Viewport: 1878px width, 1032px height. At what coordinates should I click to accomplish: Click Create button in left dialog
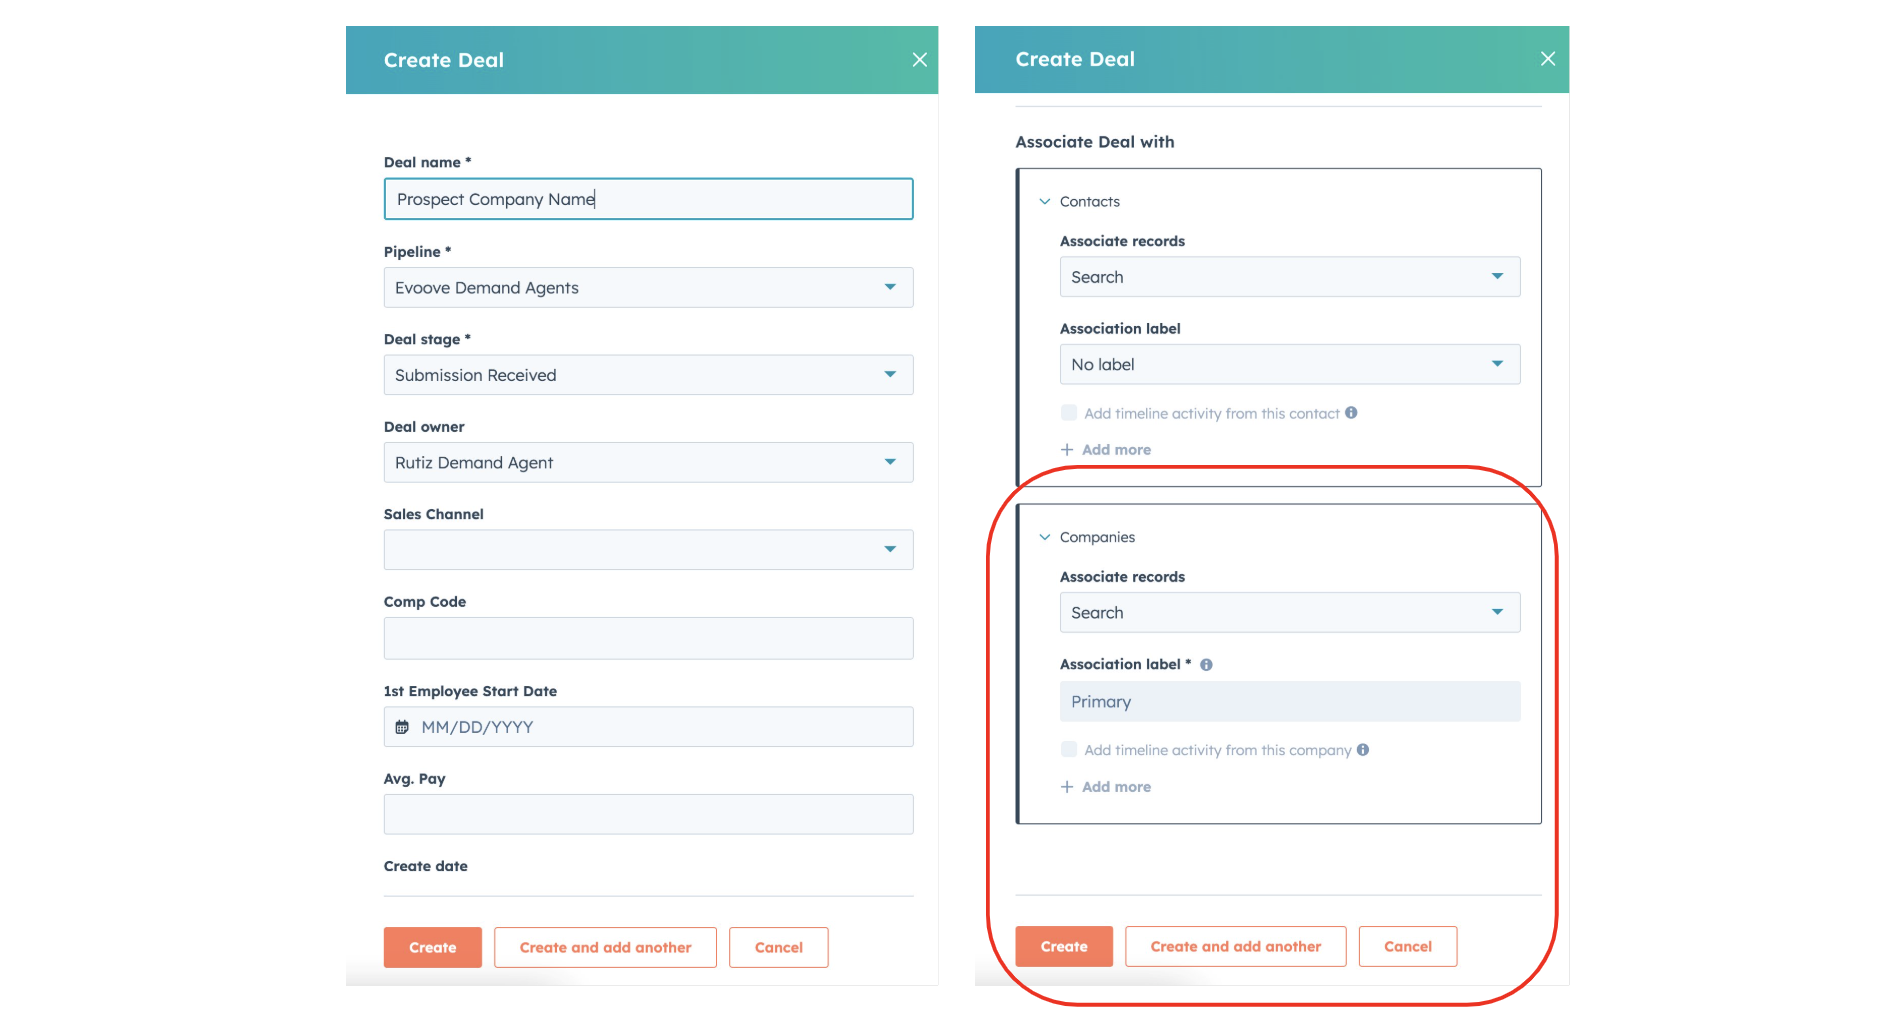pos(433,947)
